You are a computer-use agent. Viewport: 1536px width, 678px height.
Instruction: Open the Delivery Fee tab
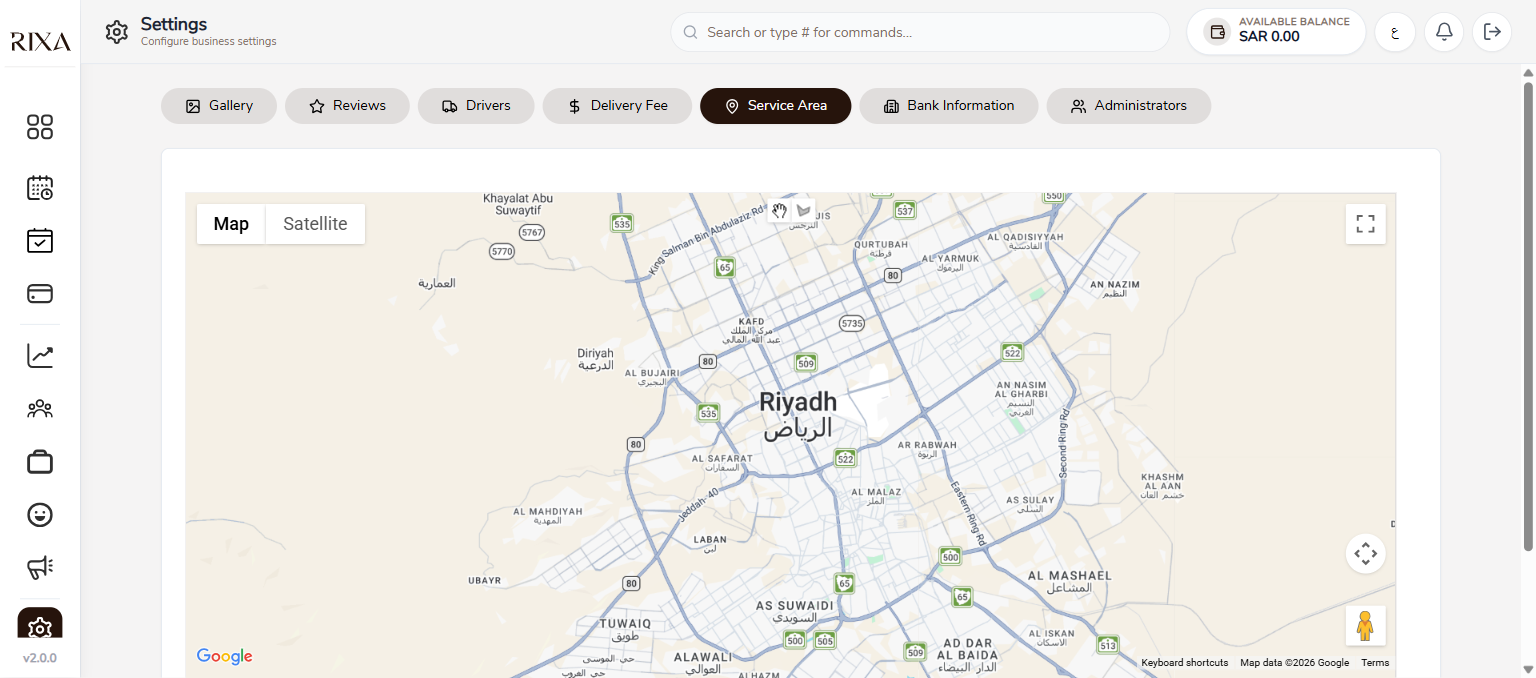click(617, 105)
